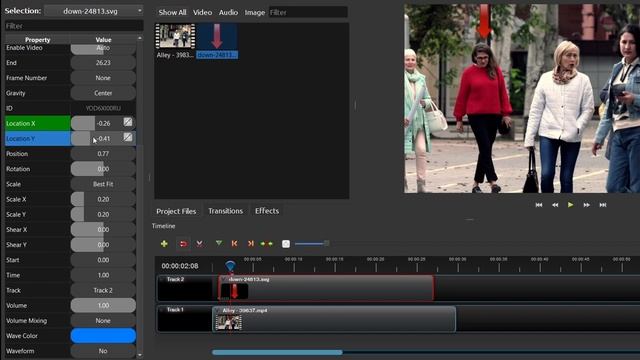This screenshot has width=640, height=360.
Task: Change the Frame Number None value
Action: click(x=103, y=78)
